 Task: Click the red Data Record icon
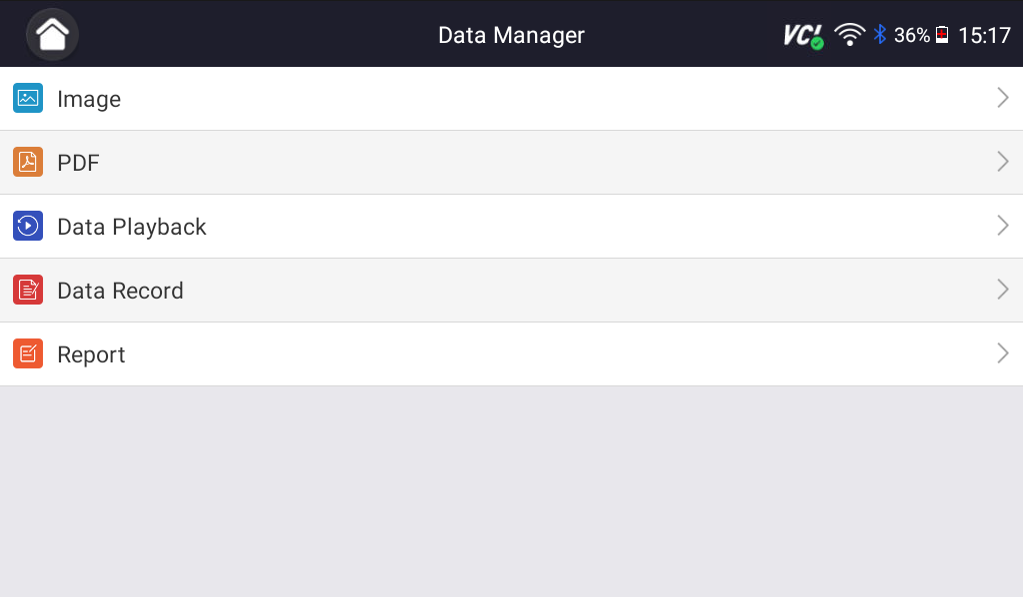28,290
